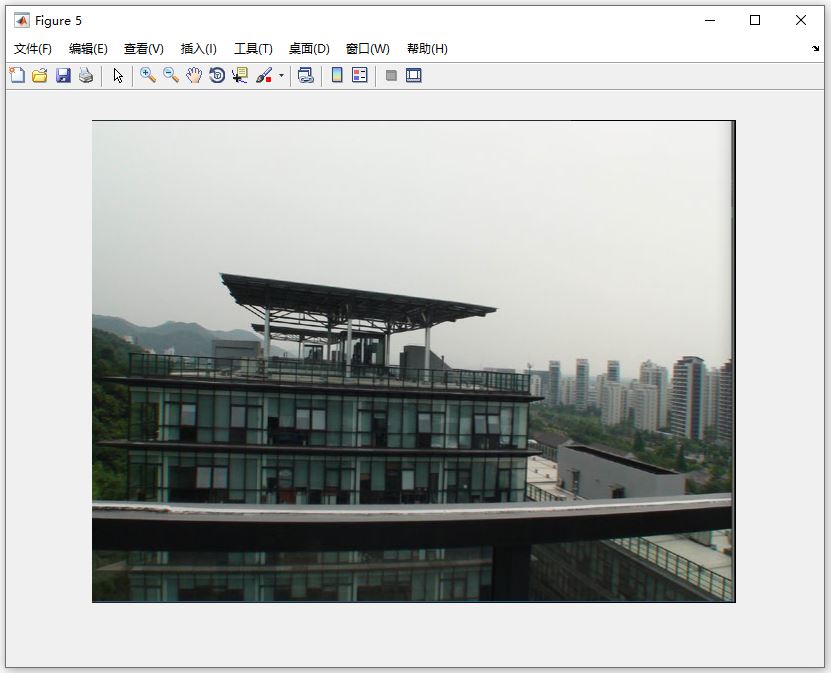Save the figure with the floppy disk icon
This screenshot has height=673, width=831.
pos(63,76)
